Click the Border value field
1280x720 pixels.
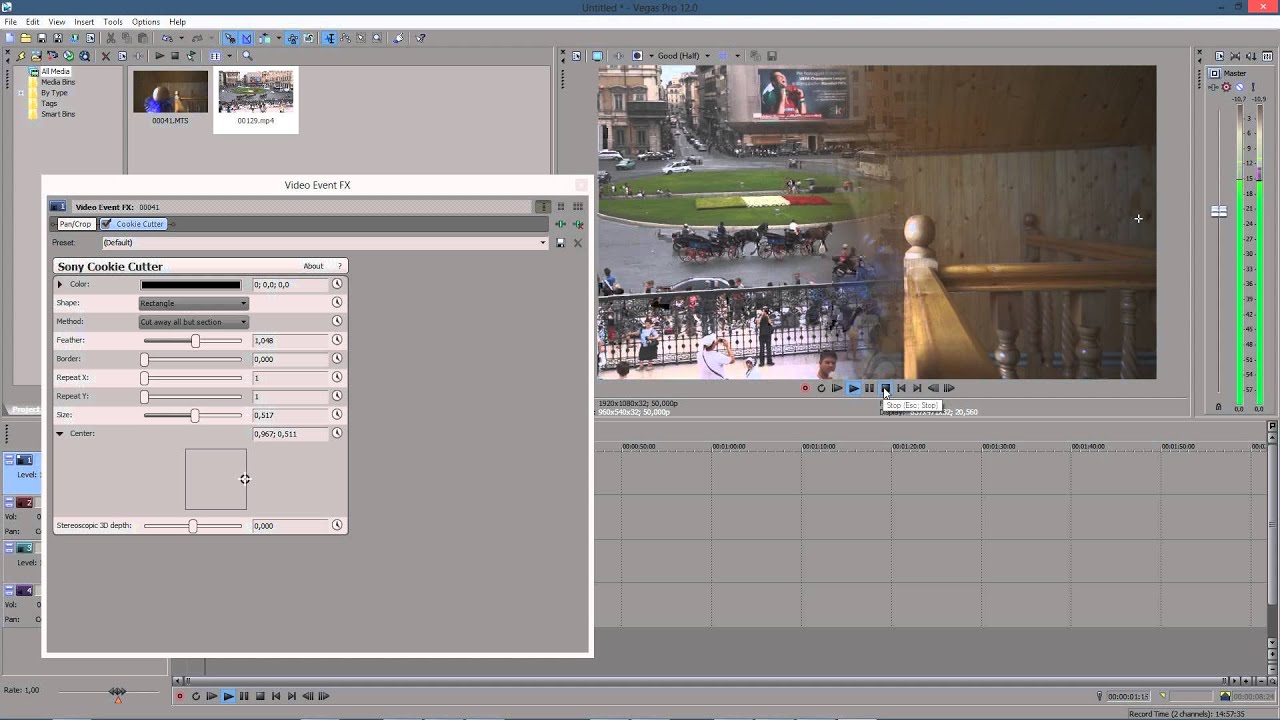click(289, 359)
